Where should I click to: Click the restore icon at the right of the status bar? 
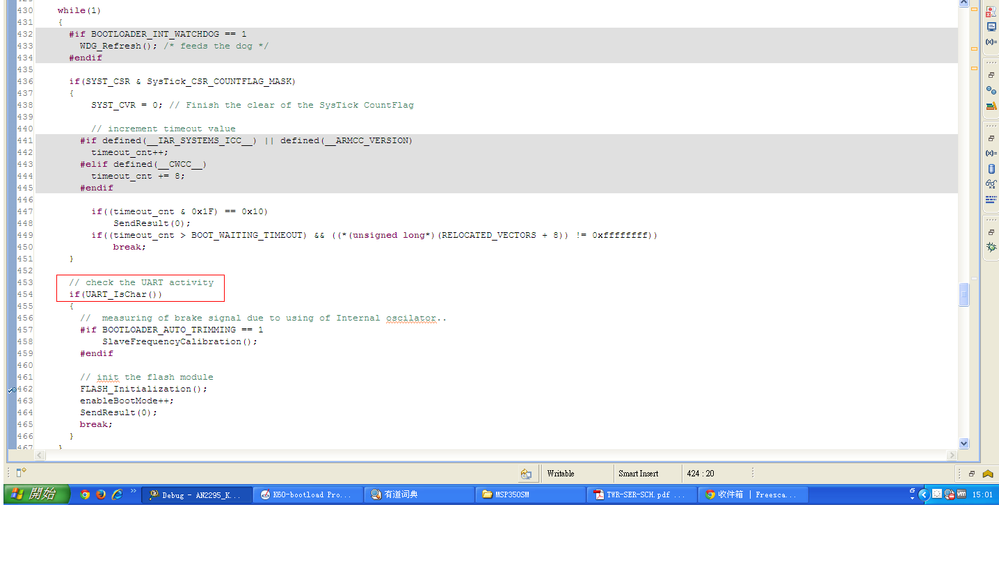(972, 474)
